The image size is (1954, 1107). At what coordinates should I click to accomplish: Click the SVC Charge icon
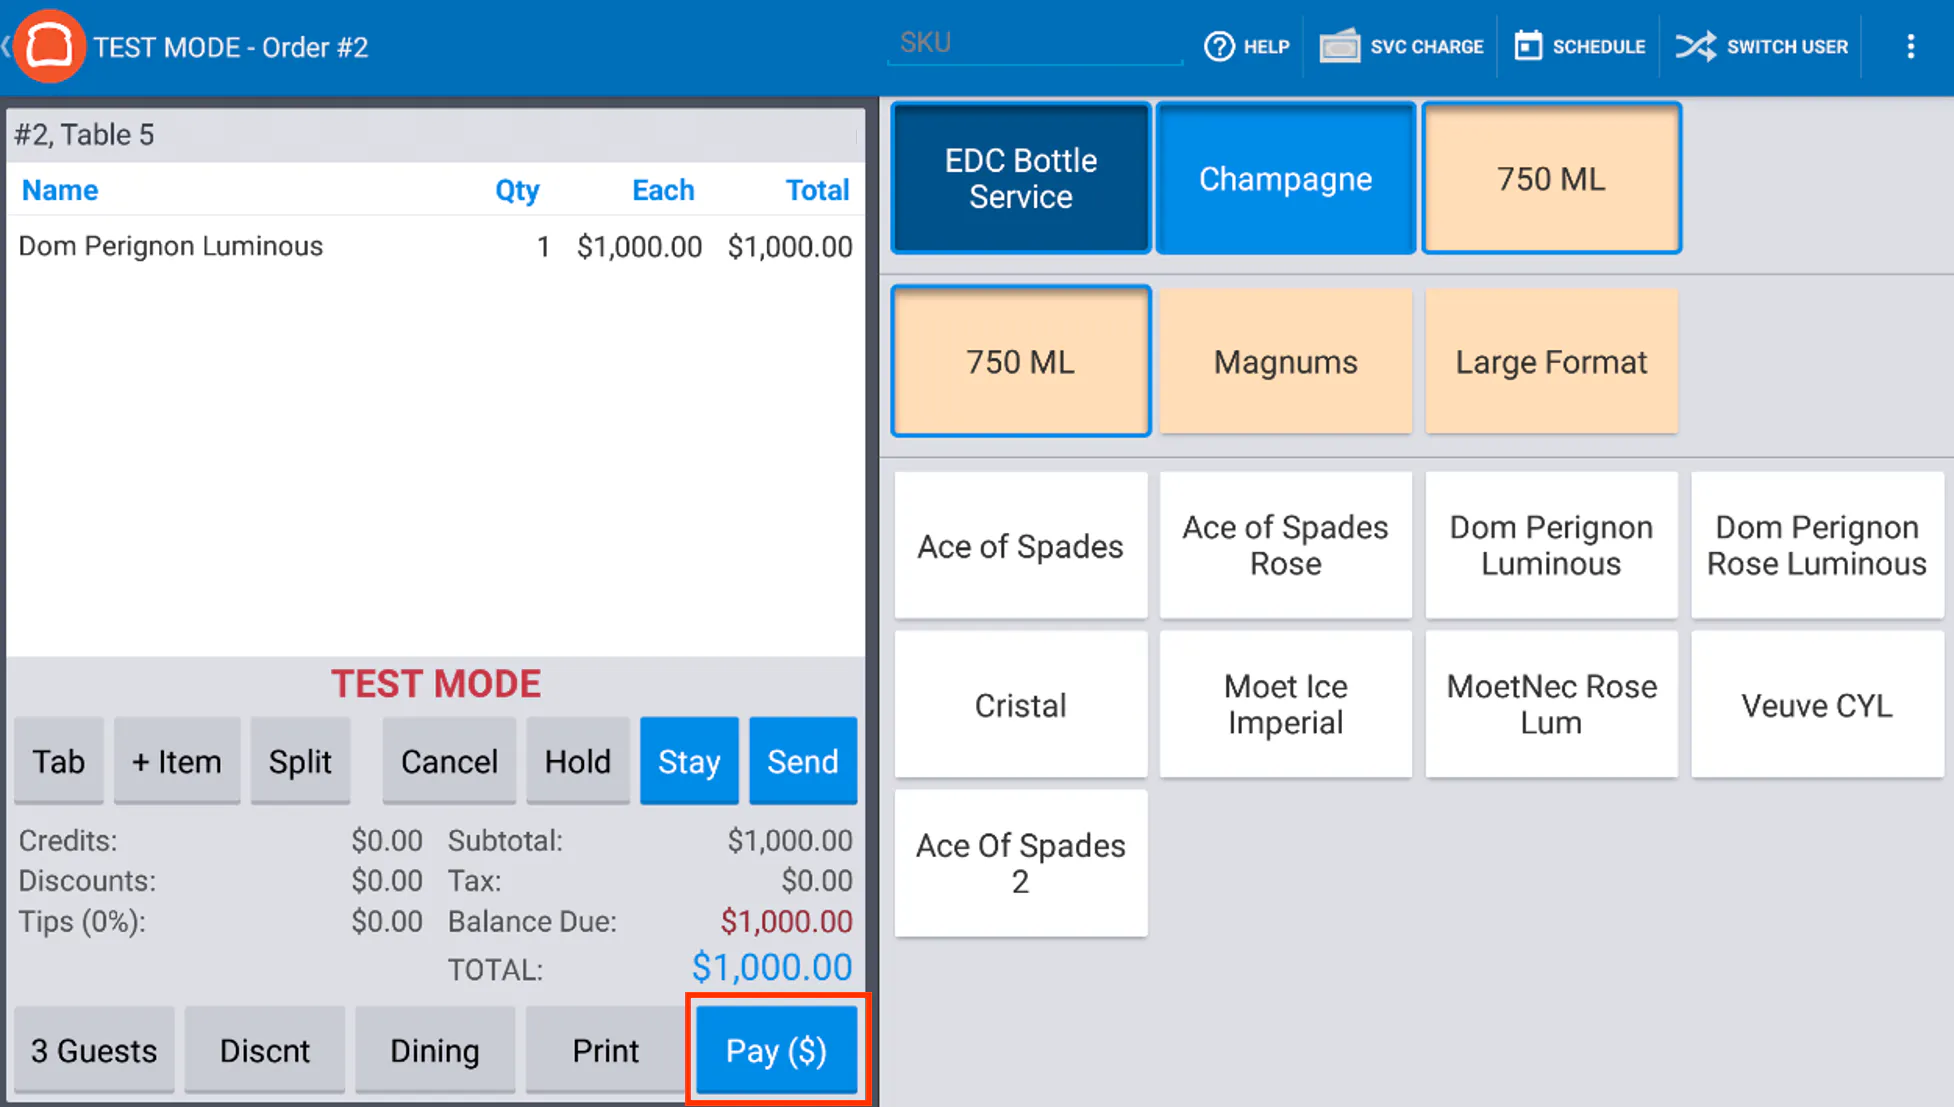tap(1339, 46)
